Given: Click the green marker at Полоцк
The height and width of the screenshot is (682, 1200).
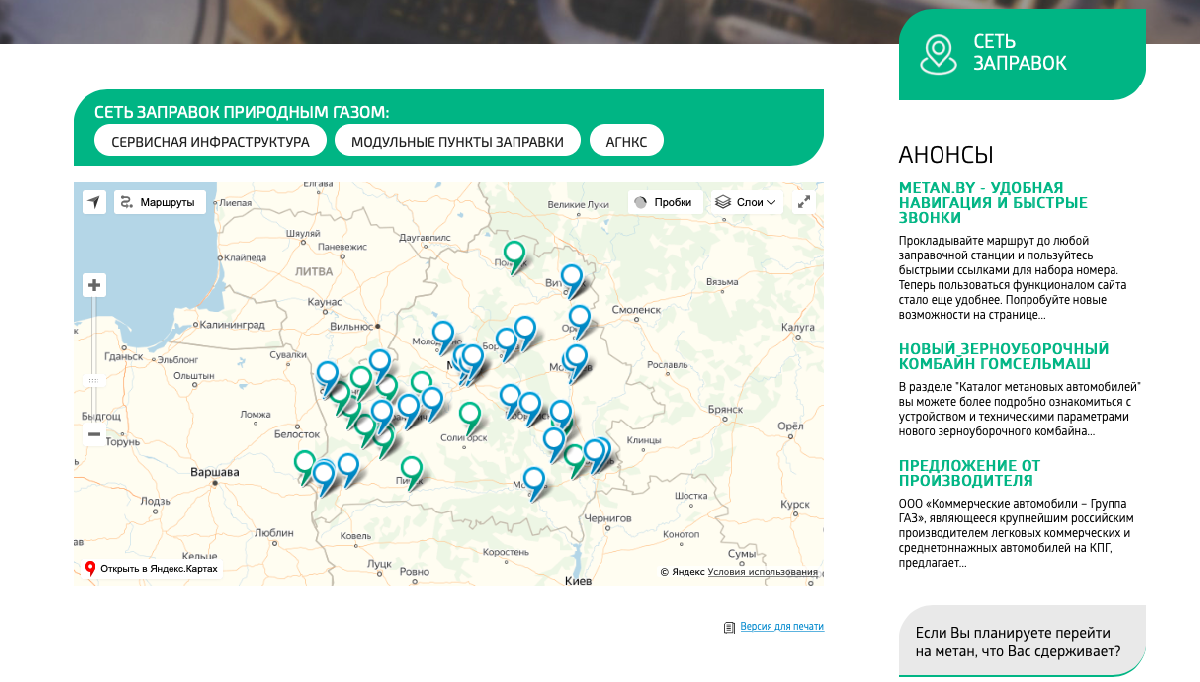Looking at the screenshot, I should (x=514, y=256).
